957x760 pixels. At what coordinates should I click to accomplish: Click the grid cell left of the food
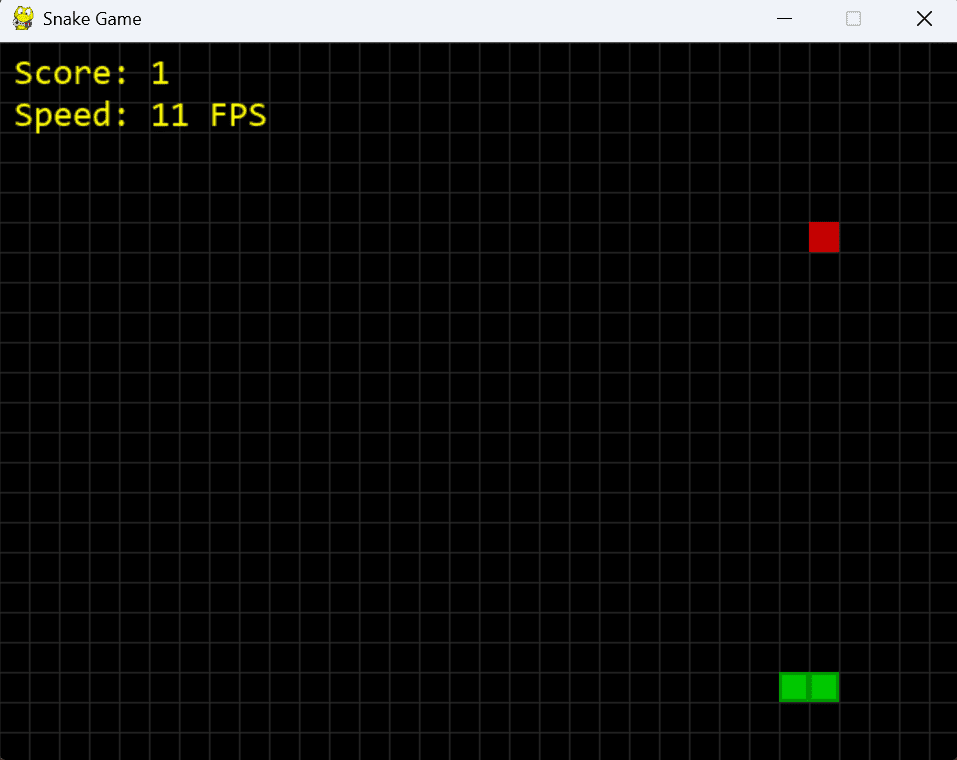click(794, 237)
